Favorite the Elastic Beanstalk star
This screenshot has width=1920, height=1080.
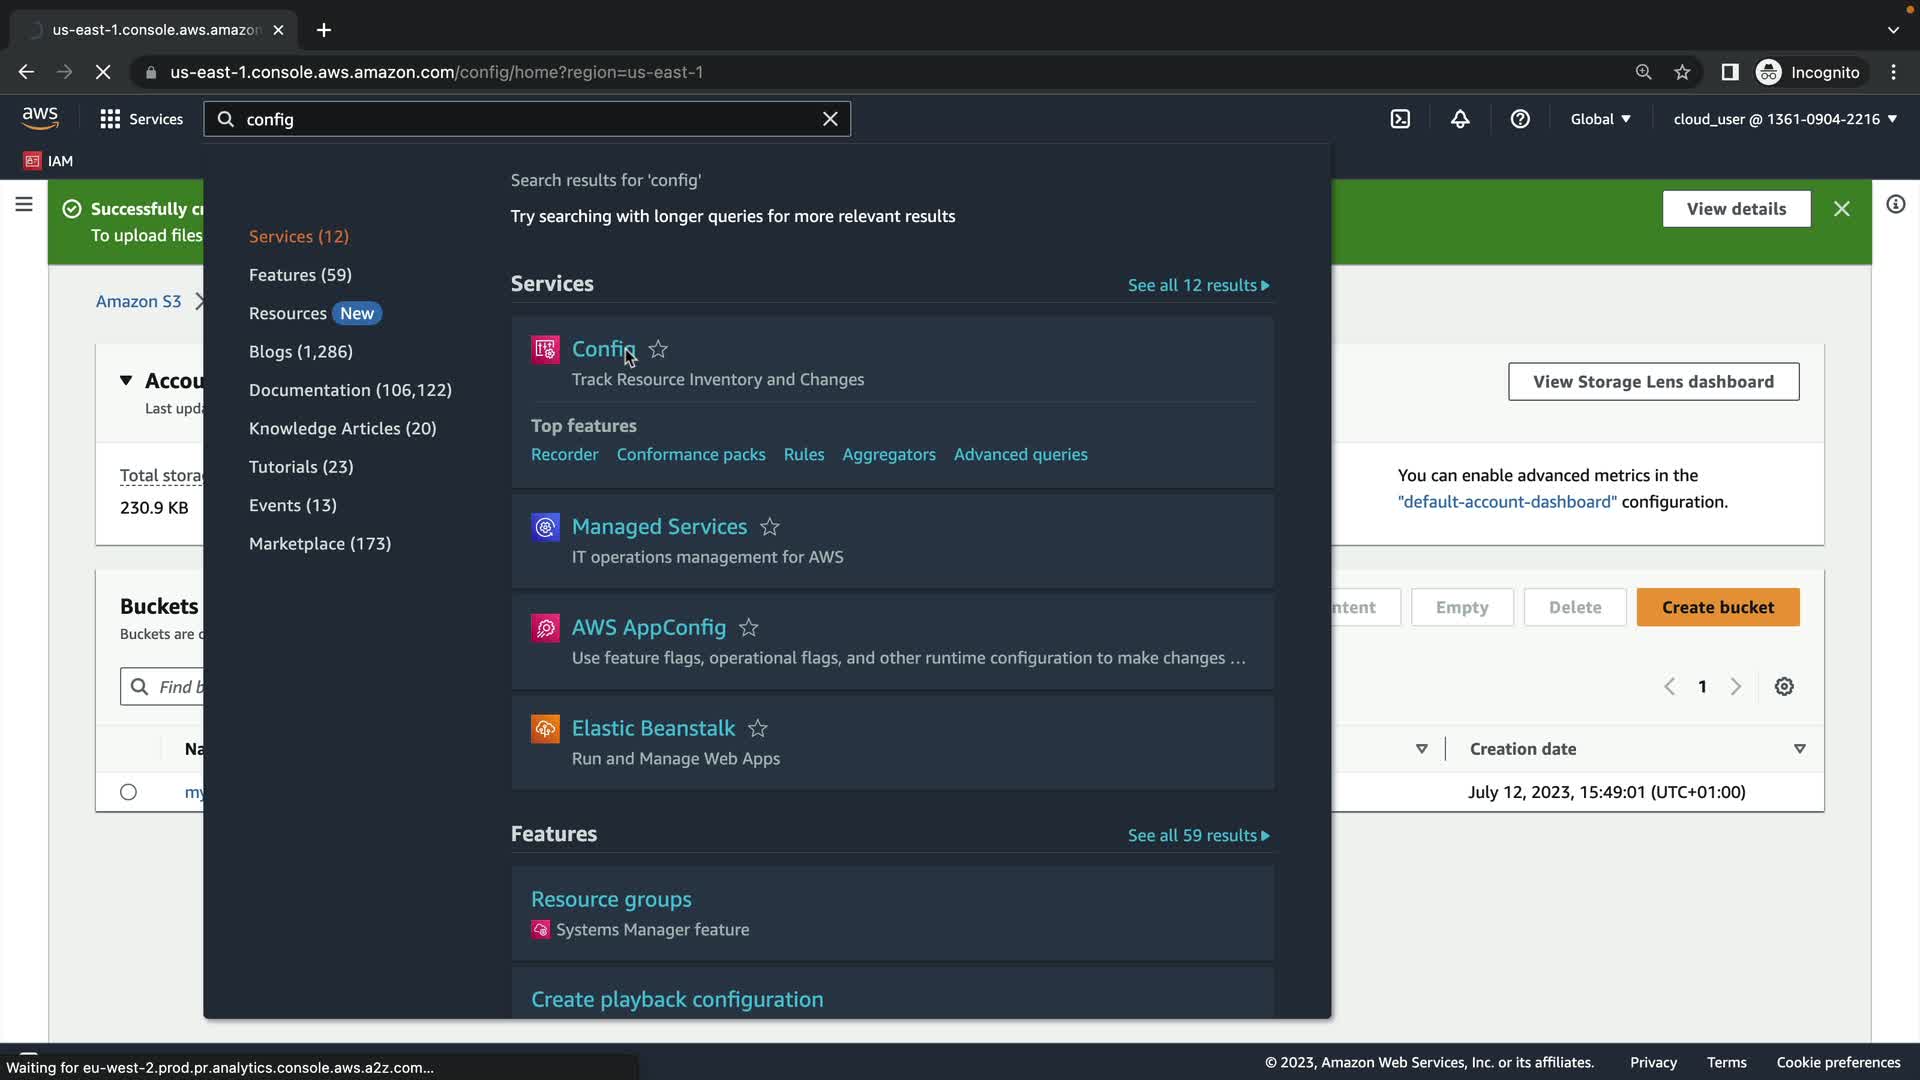[x=758, y=729]
